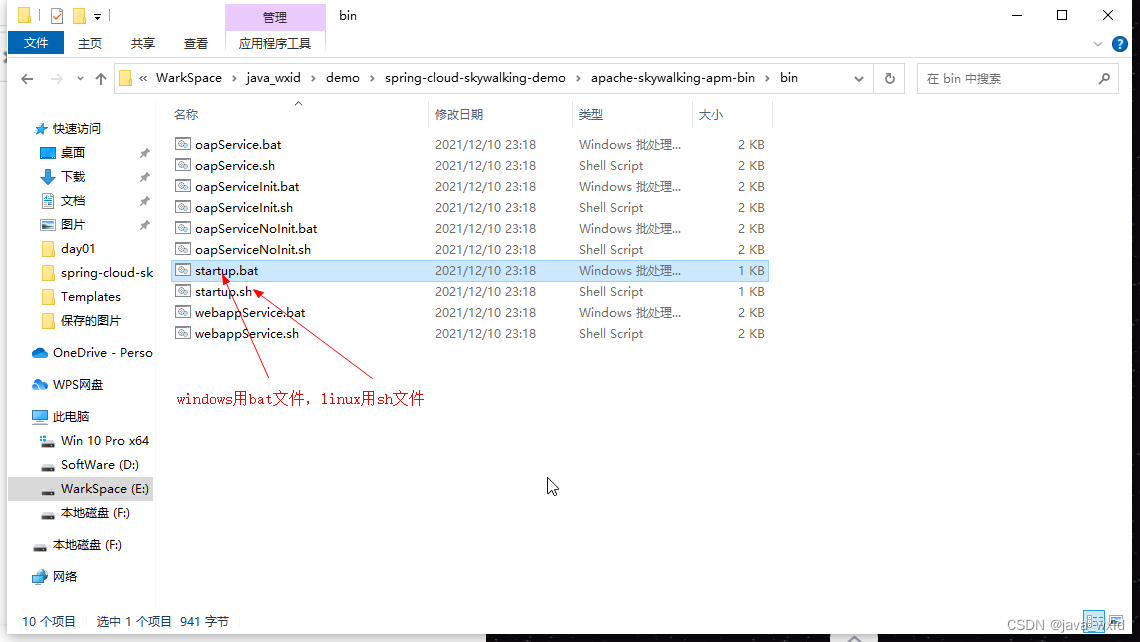
Task: Open the day01 folder in sidebar
Action: coord(78,249)
